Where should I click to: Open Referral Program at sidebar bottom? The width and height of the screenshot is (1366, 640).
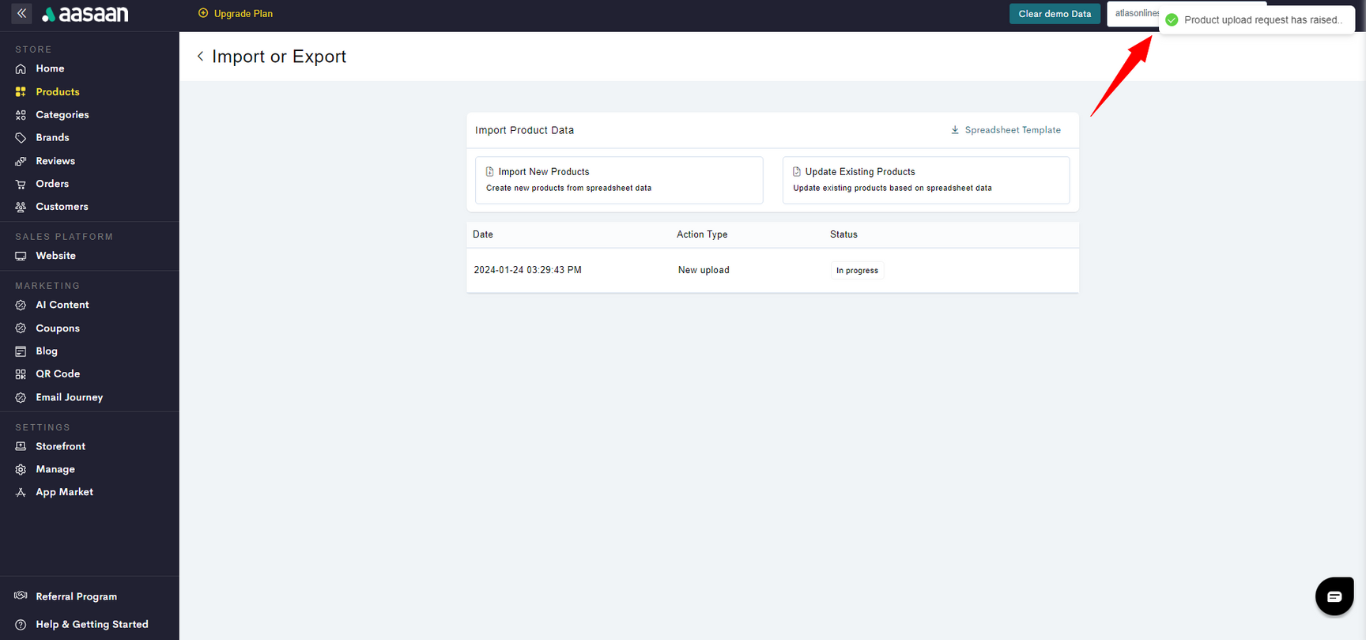point(76,597)
